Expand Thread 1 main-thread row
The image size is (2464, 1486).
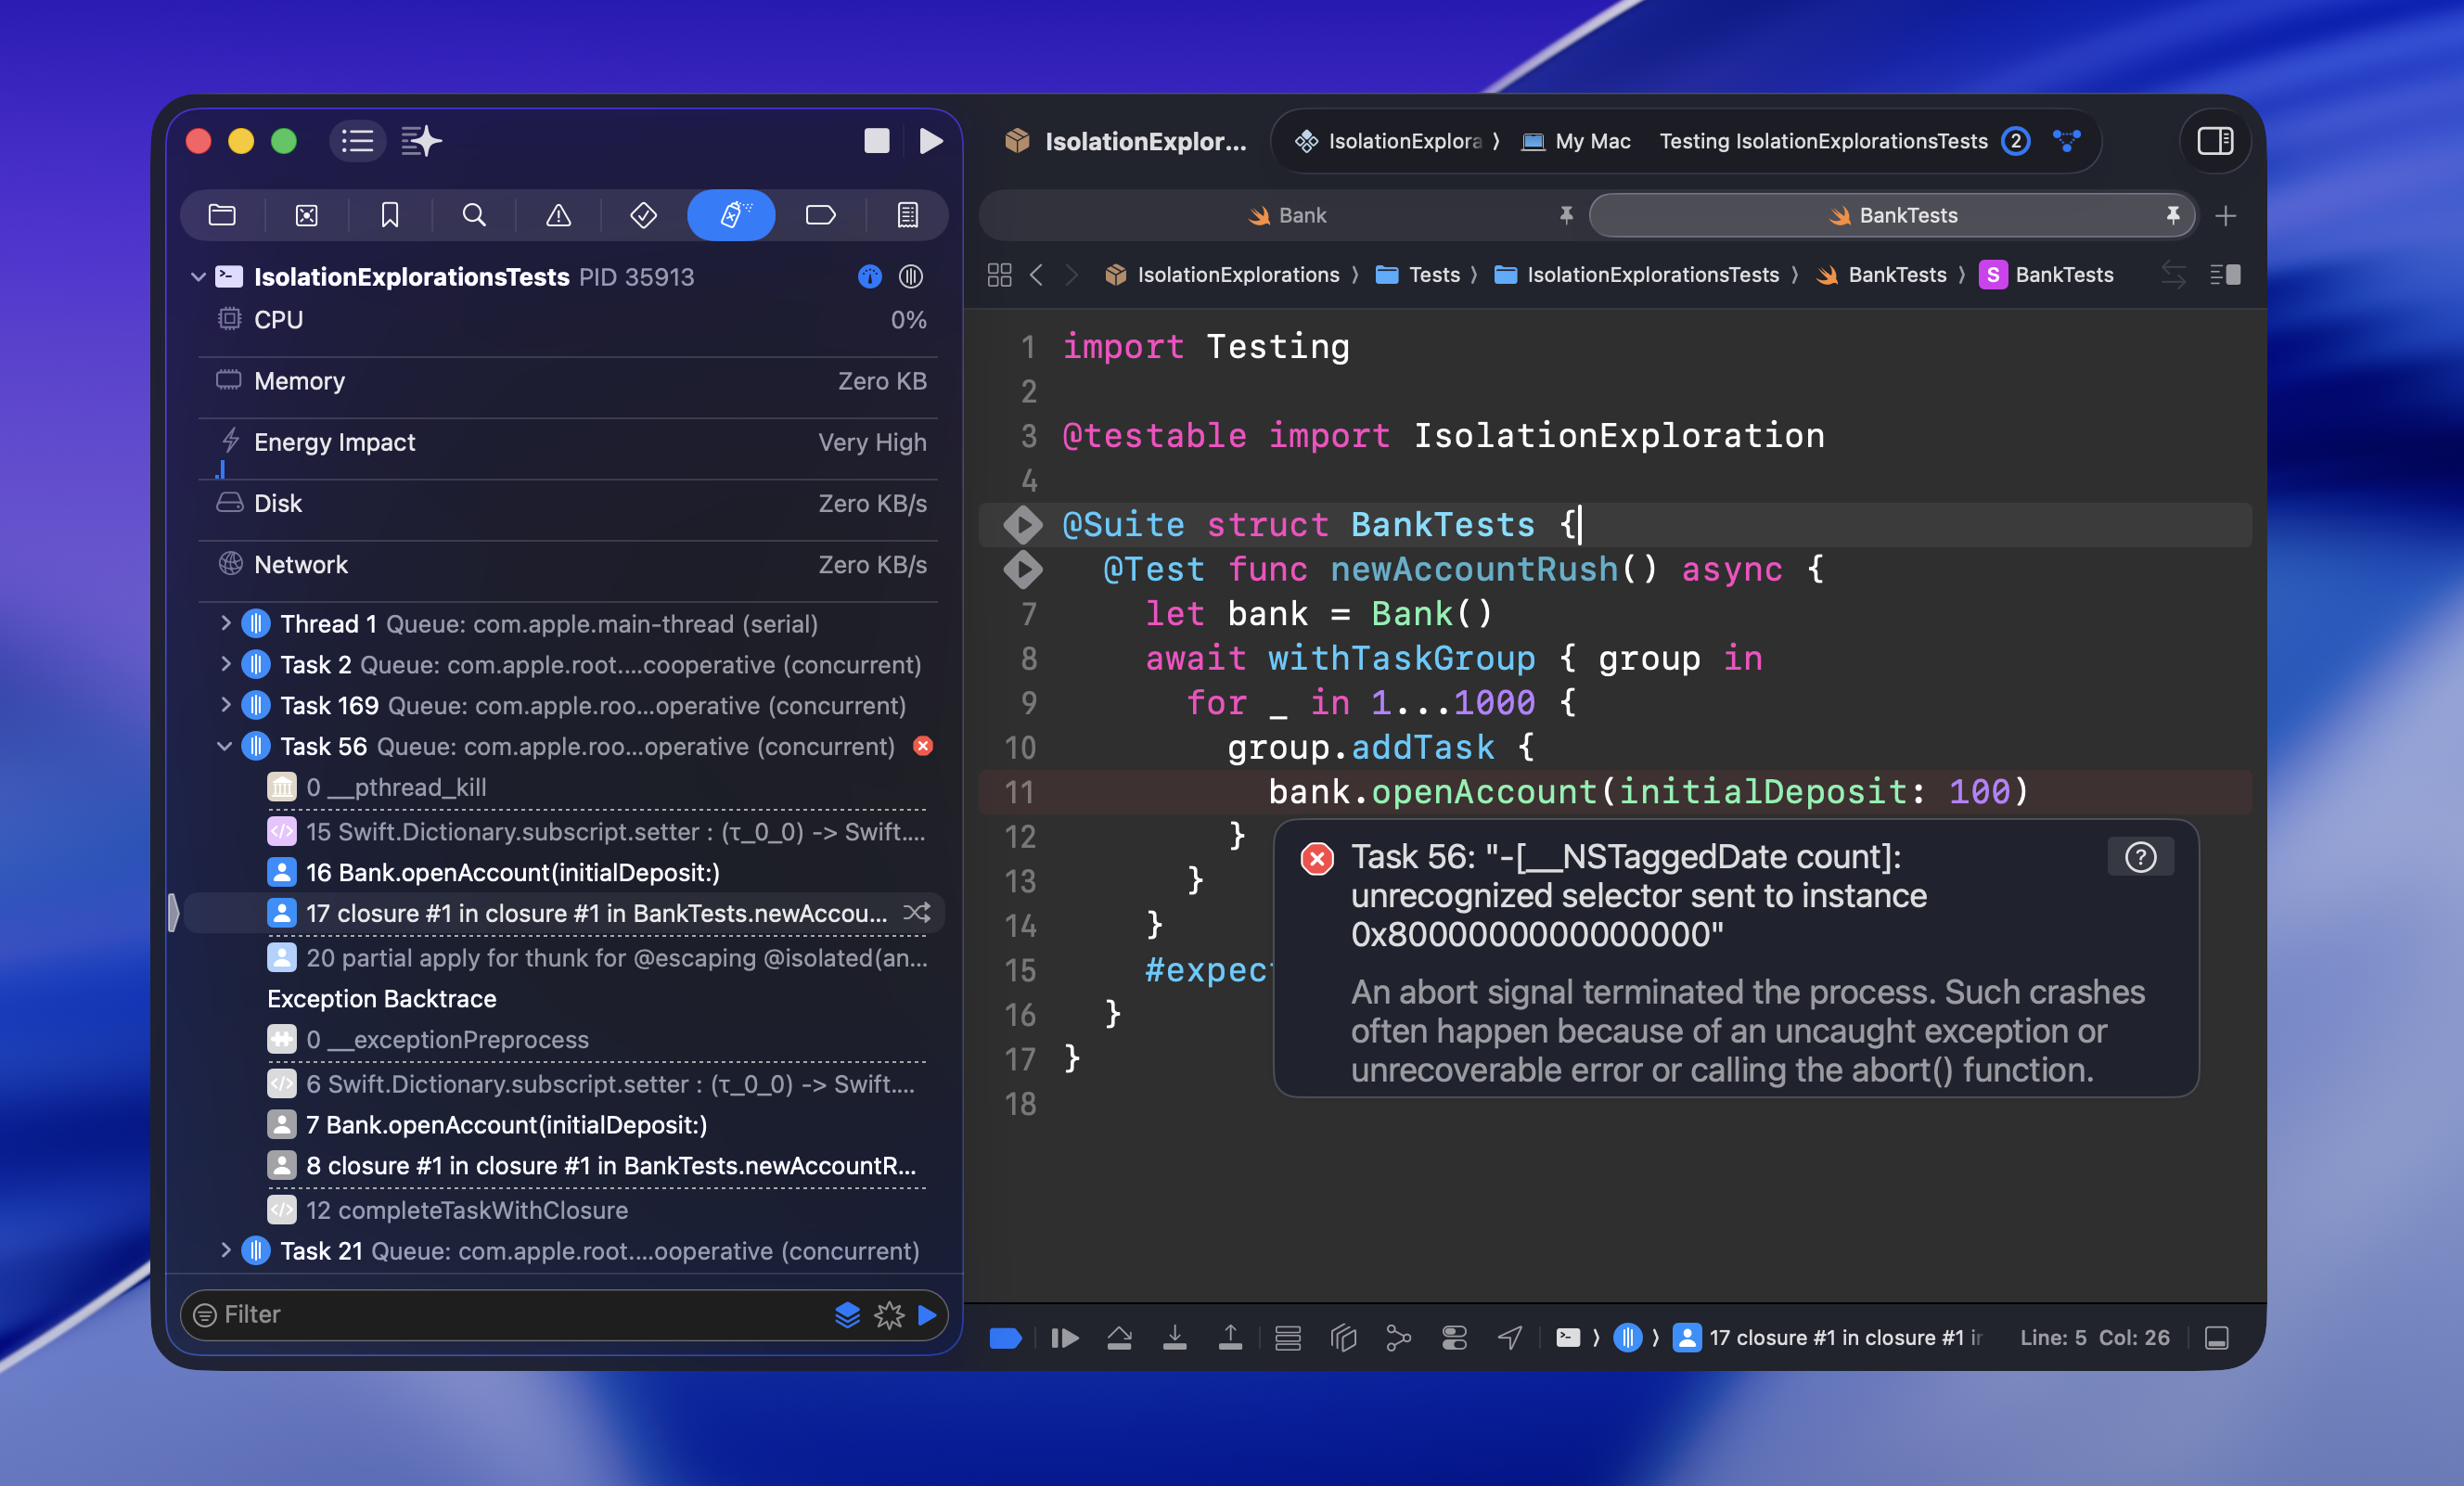coord(225,623)
